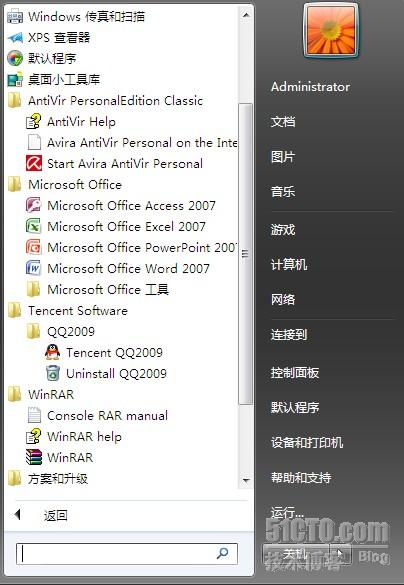
Task: Open 网络 from the right pane
Action: point(283,299)
